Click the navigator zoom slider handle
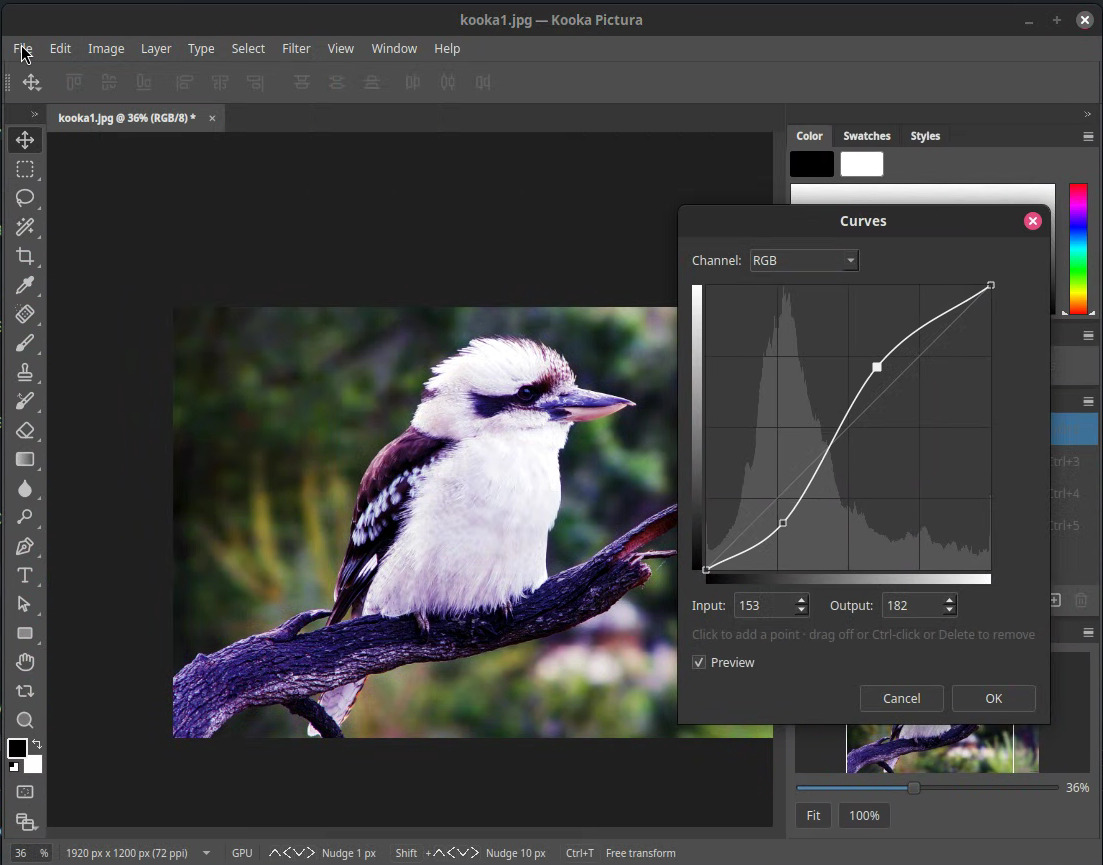 click(x=913, y=788)
